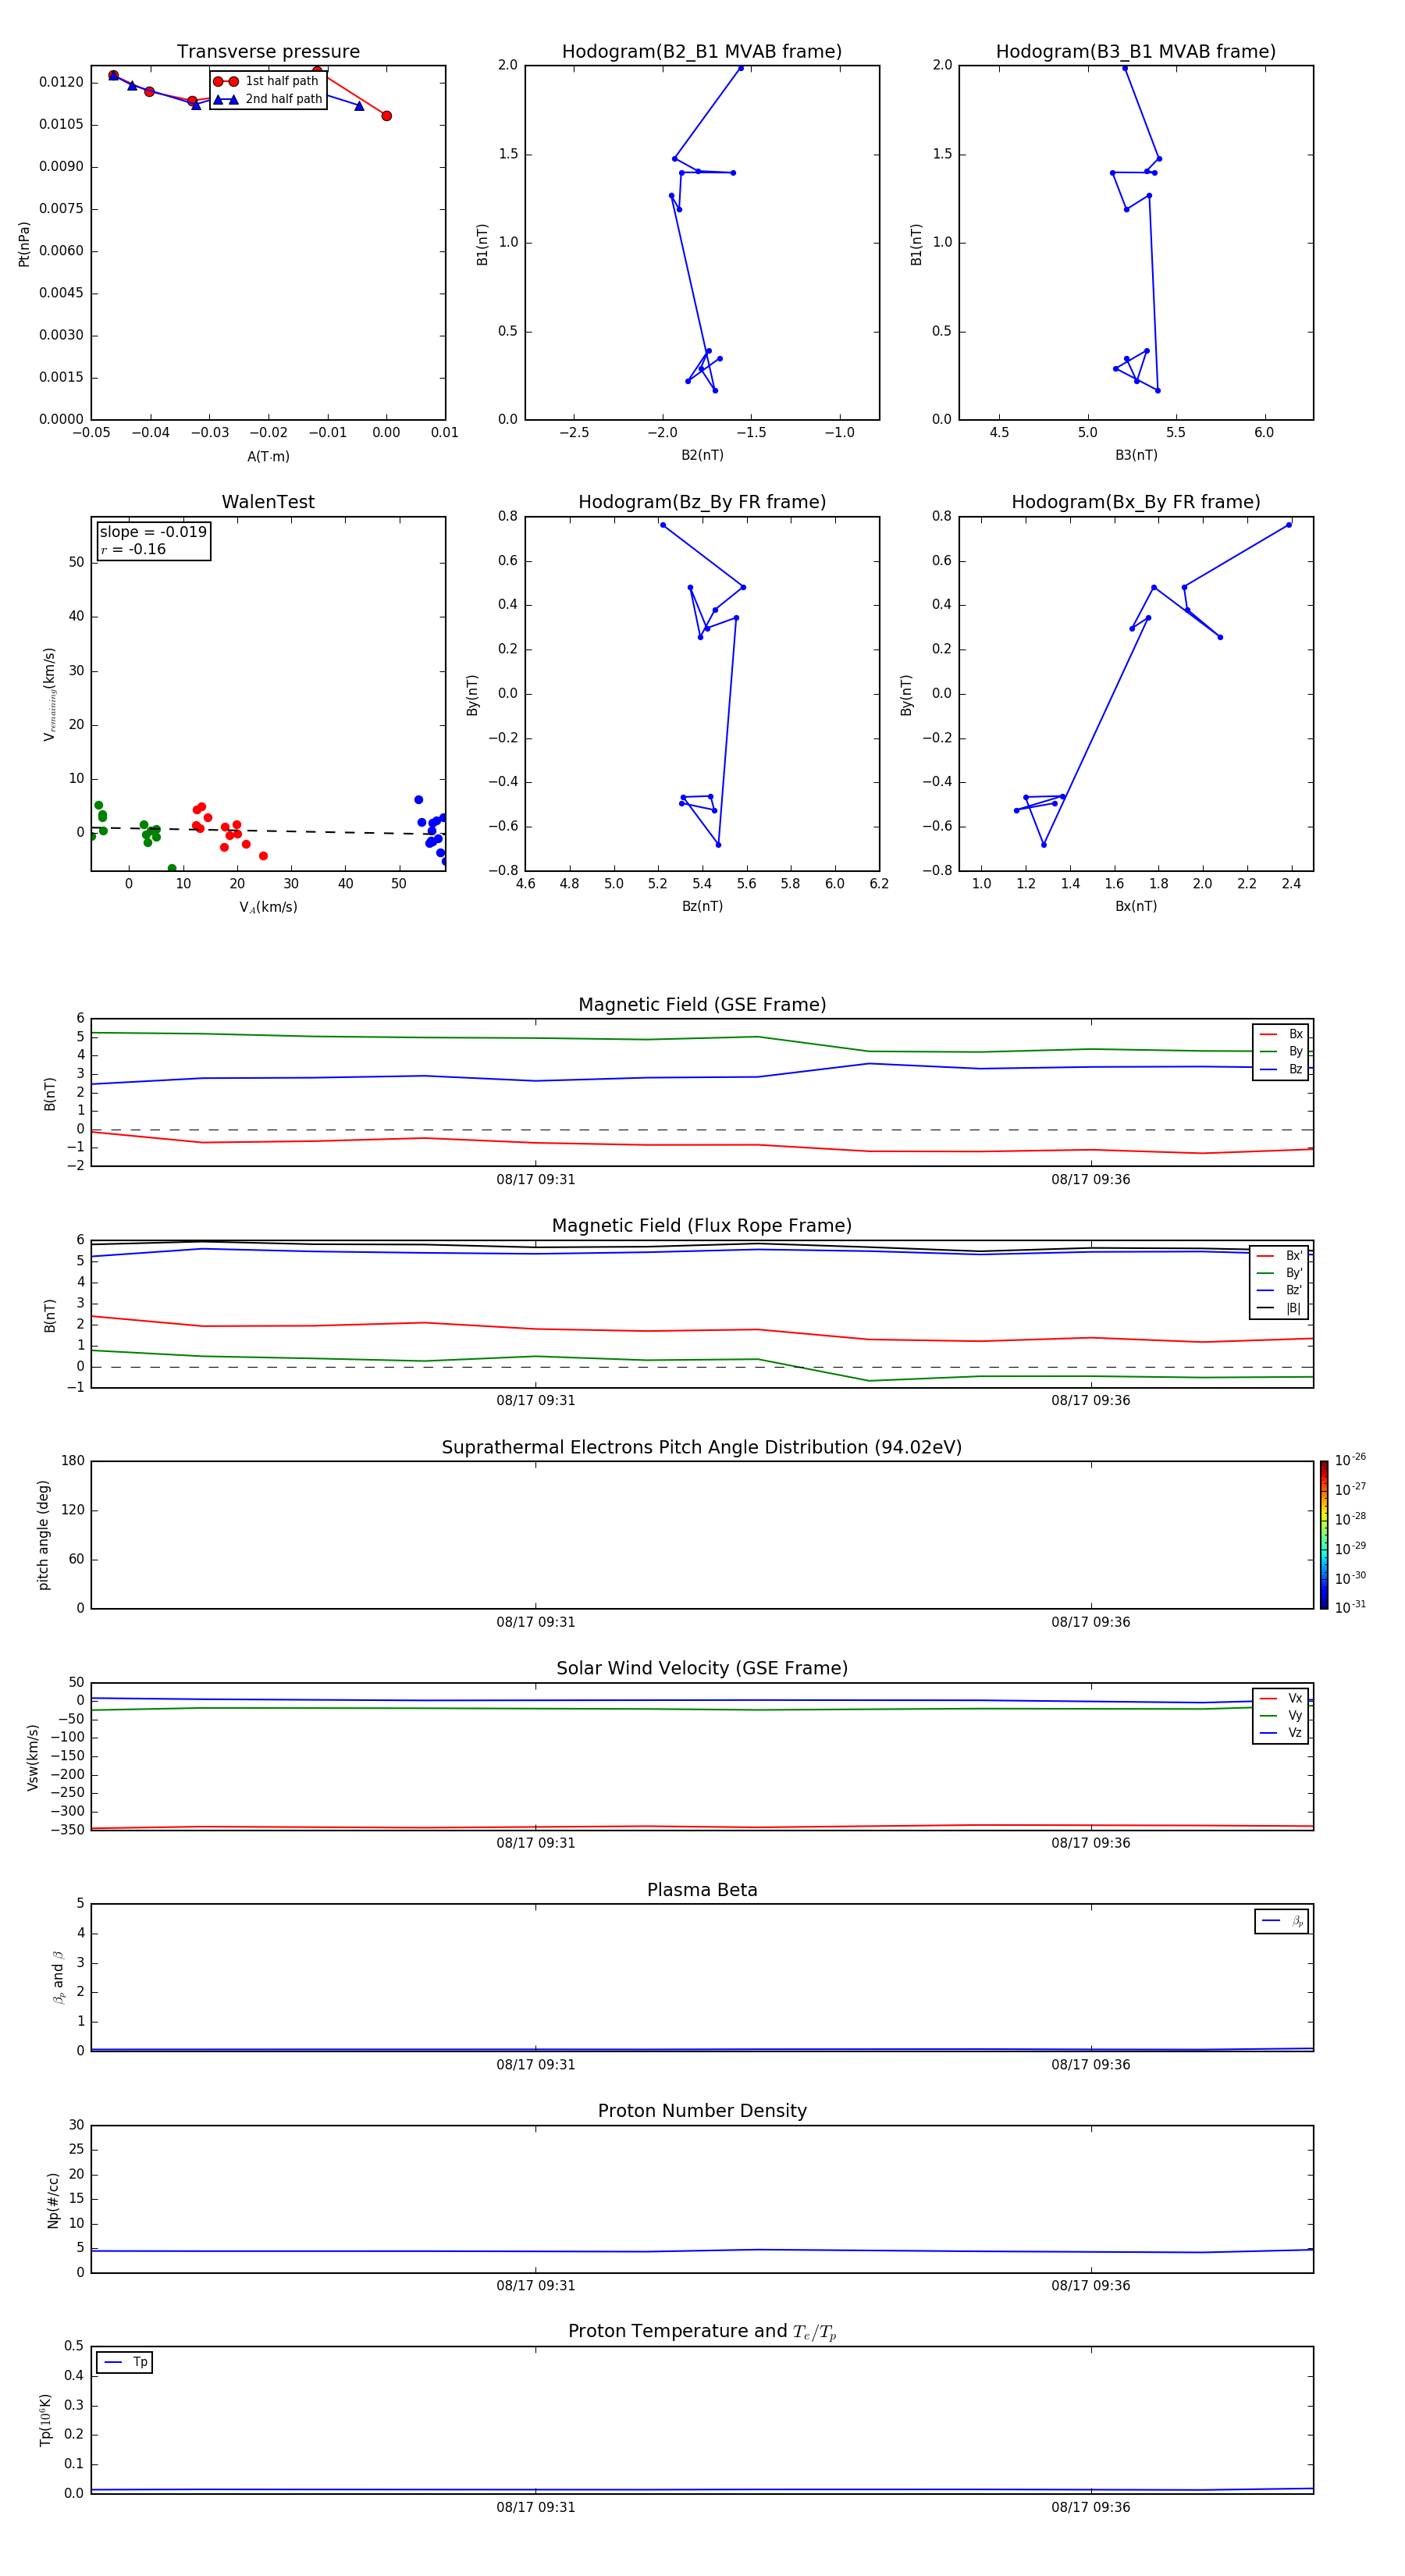This screenshot has height=2576, width=1405.
Task: Click the Suprathermal Electrons Pitch Angle title
Action: [x=702, y=1447]
